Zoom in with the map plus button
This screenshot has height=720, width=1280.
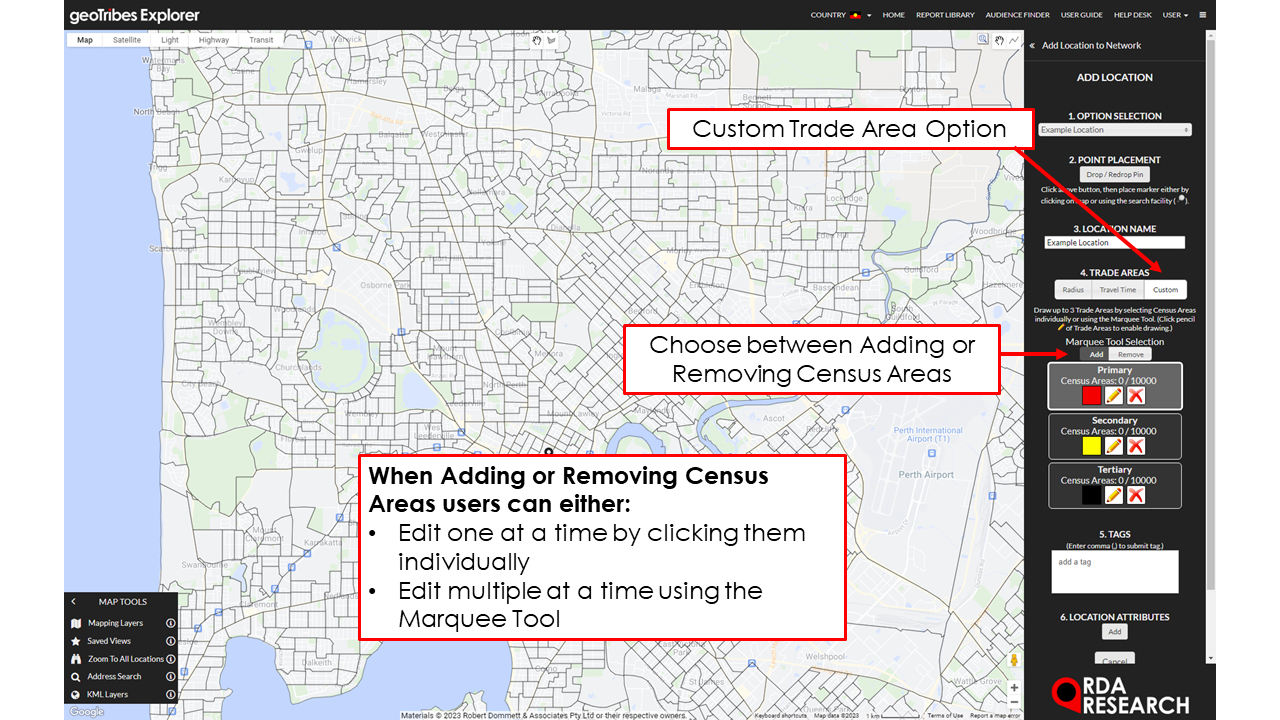[x=1013, y=687]
